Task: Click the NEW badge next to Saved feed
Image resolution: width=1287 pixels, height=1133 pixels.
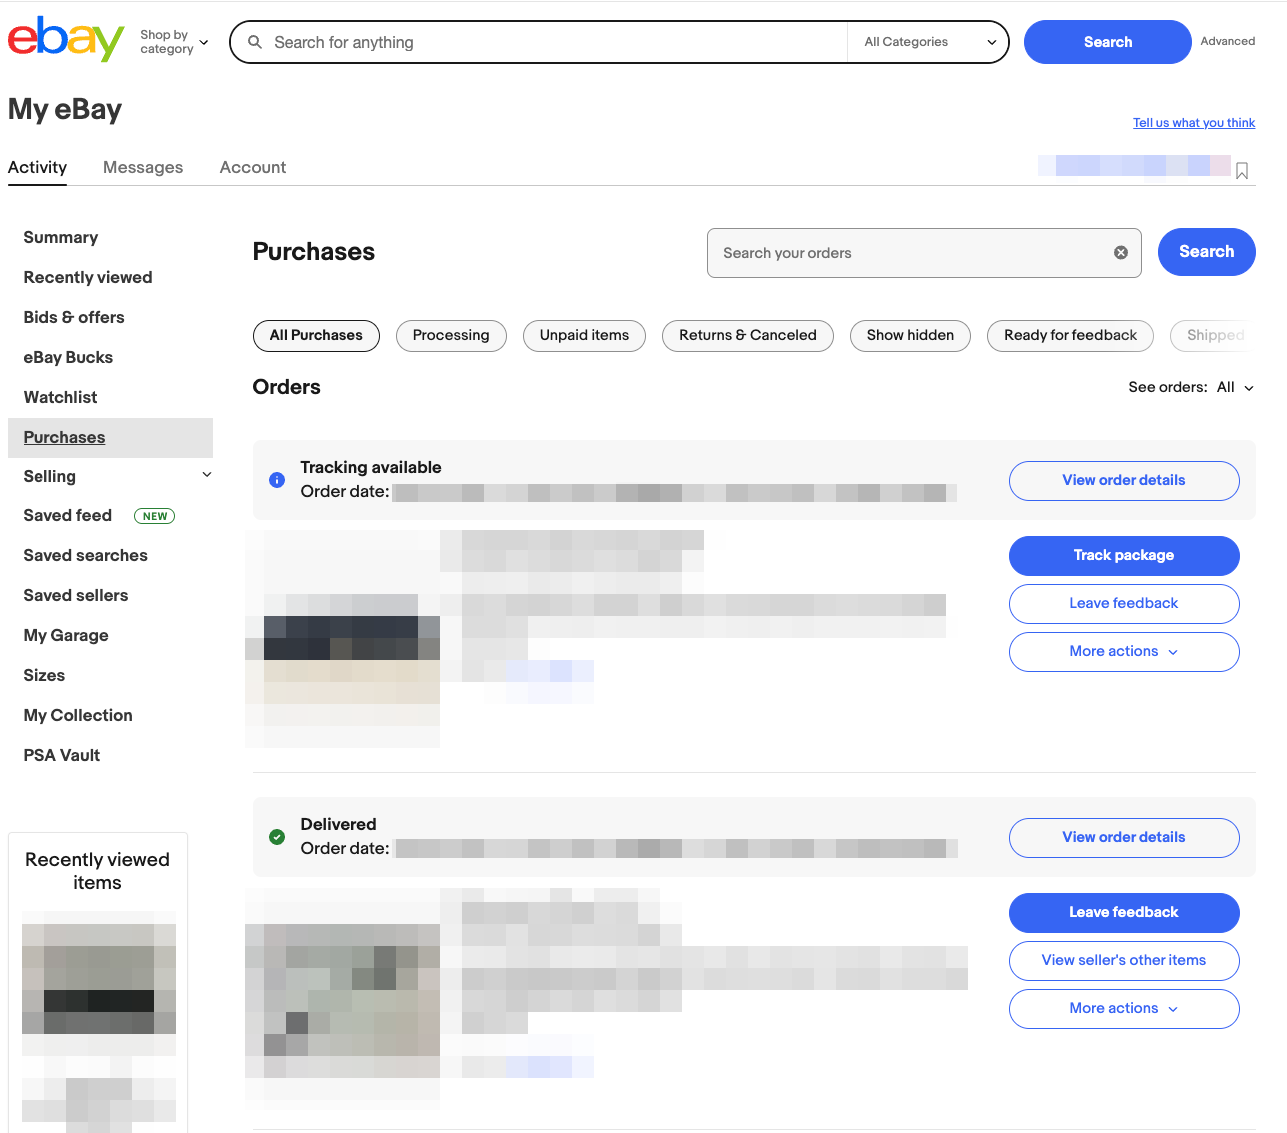Action: coord(154,516)
